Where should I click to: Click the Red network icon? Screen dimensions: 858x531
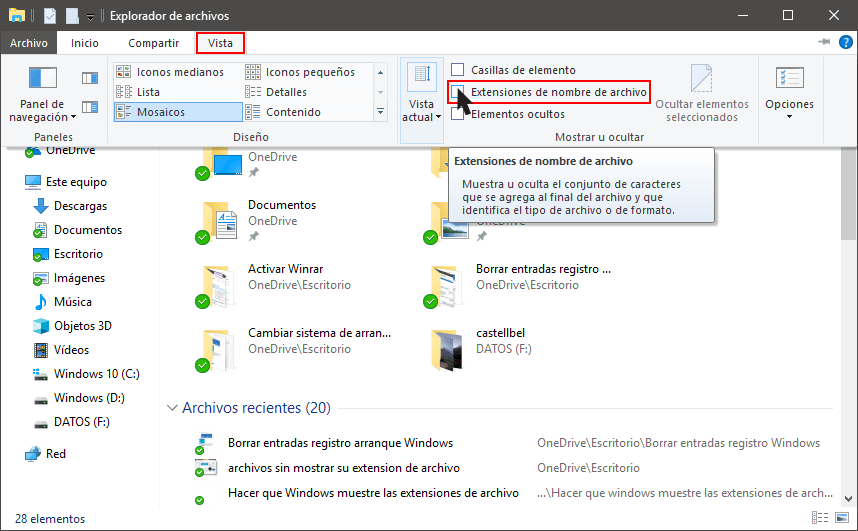click(x=33, y=454)
